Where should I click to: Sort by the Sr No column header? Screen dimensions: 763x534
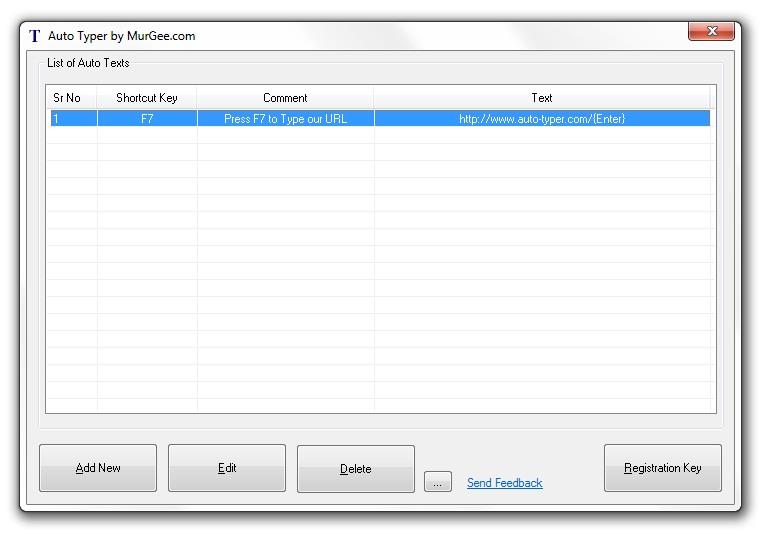point(72,98)
